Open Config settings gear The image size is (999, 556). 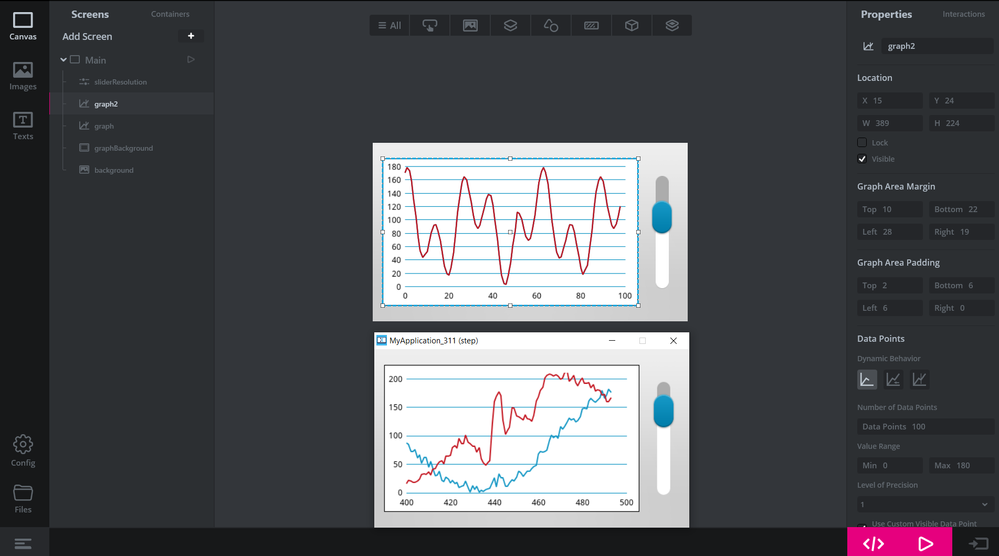pos(23,451)
